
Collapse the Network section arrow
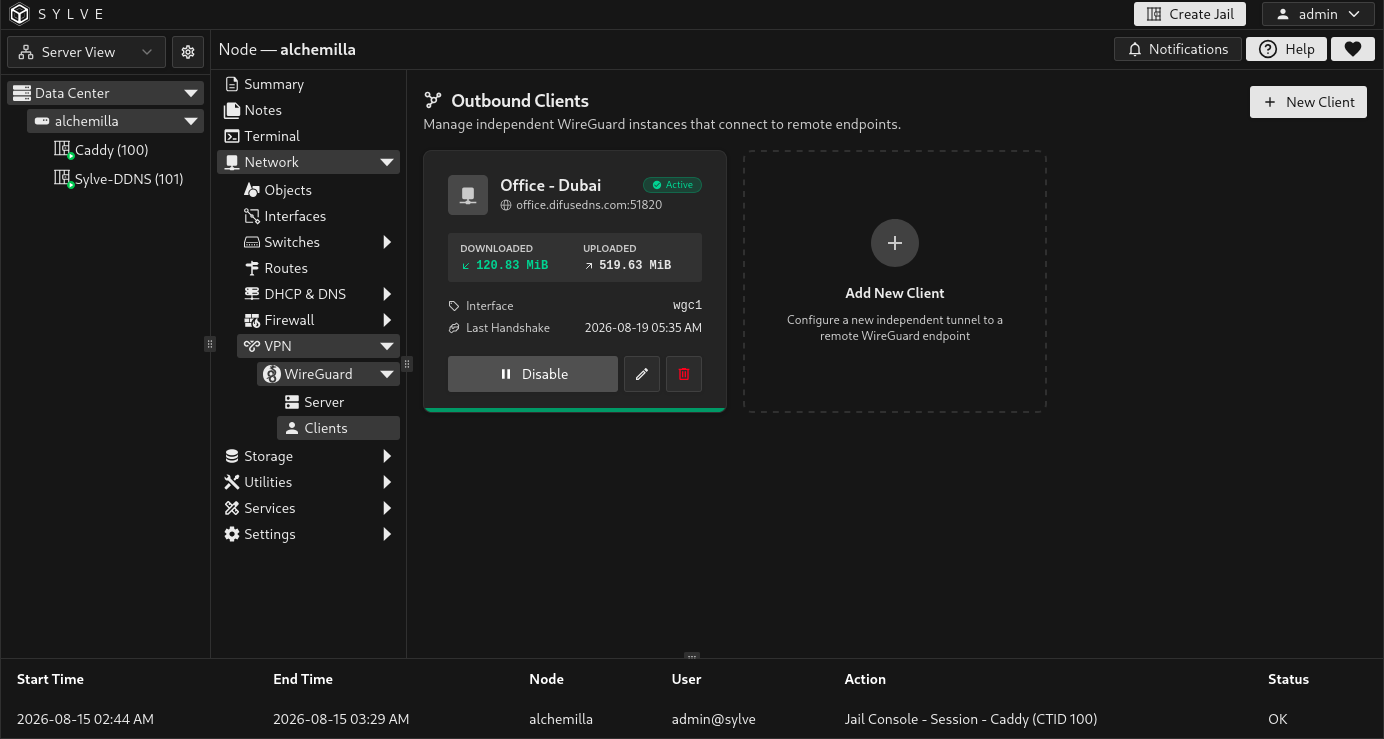coord(387,162)
